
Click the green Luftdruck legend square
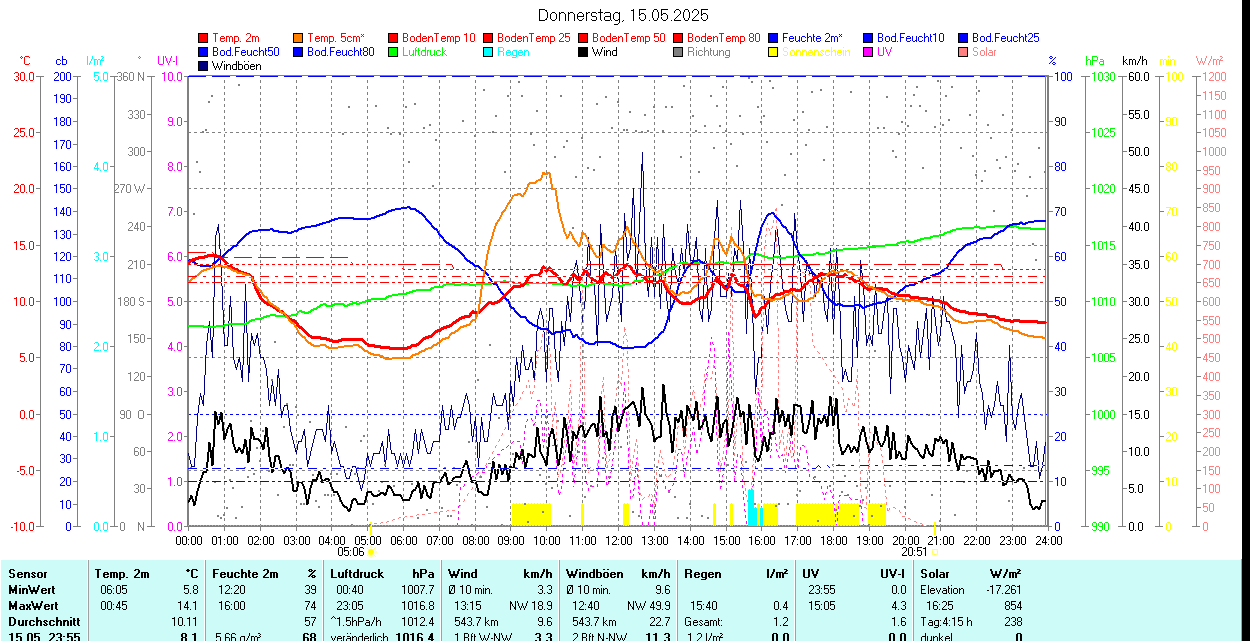pyautogui.click(x=394, y=52)
